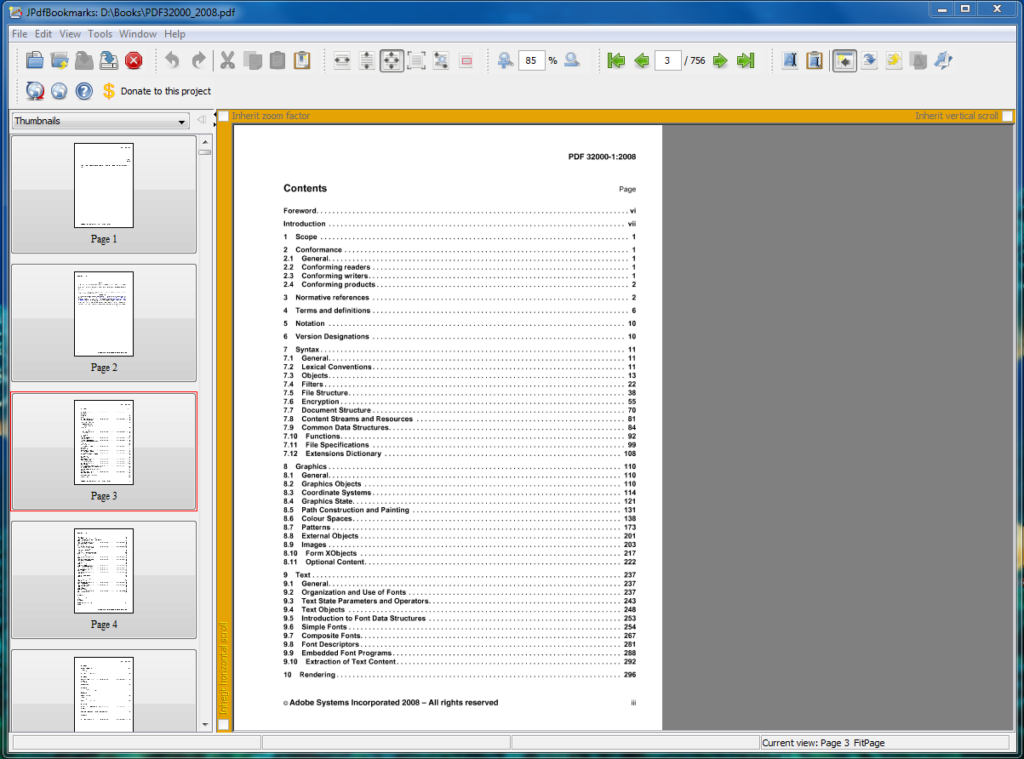Jump to the first page
Viewport: 1024px width, 759px height.
coord(617,60)
